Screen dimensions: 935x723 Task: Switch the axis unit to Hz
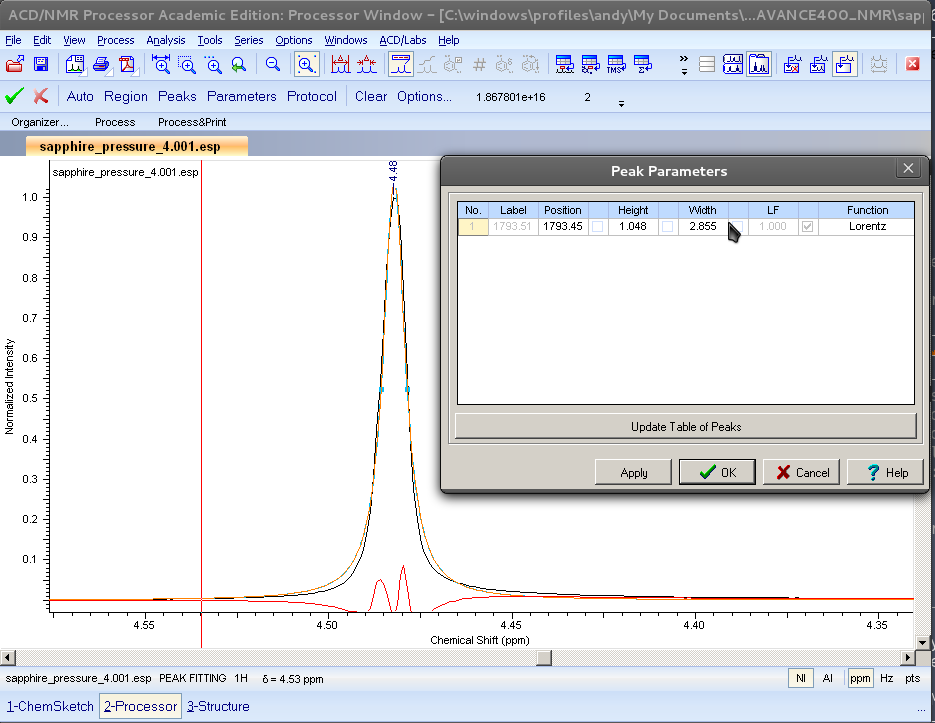(887, 678)
